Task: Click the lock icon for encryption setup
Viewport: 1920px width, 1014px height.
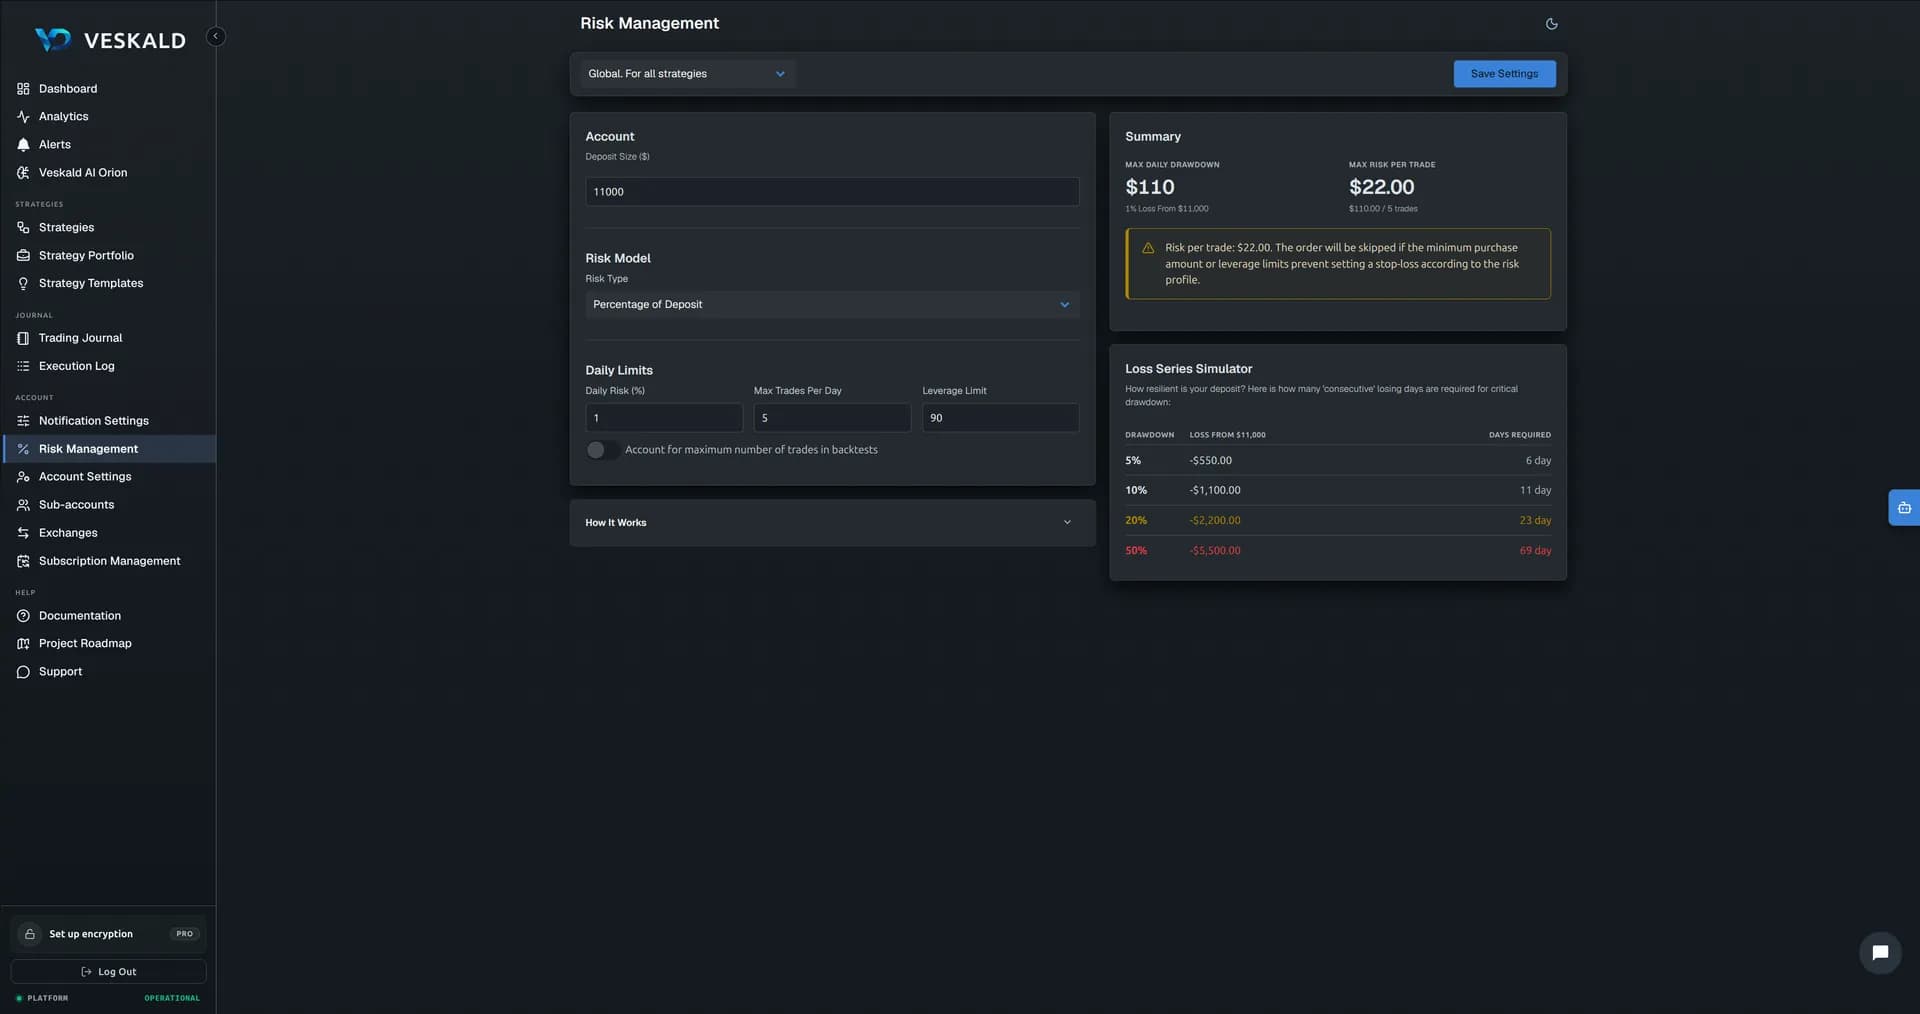Action: coord(30,934)
